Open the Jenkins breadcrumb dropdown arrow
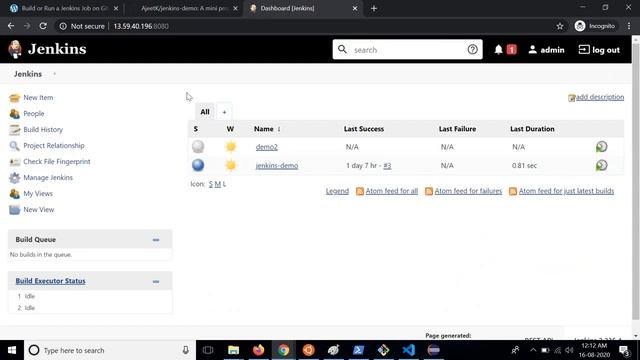640x360 pixels. click(x=55, y=74)
